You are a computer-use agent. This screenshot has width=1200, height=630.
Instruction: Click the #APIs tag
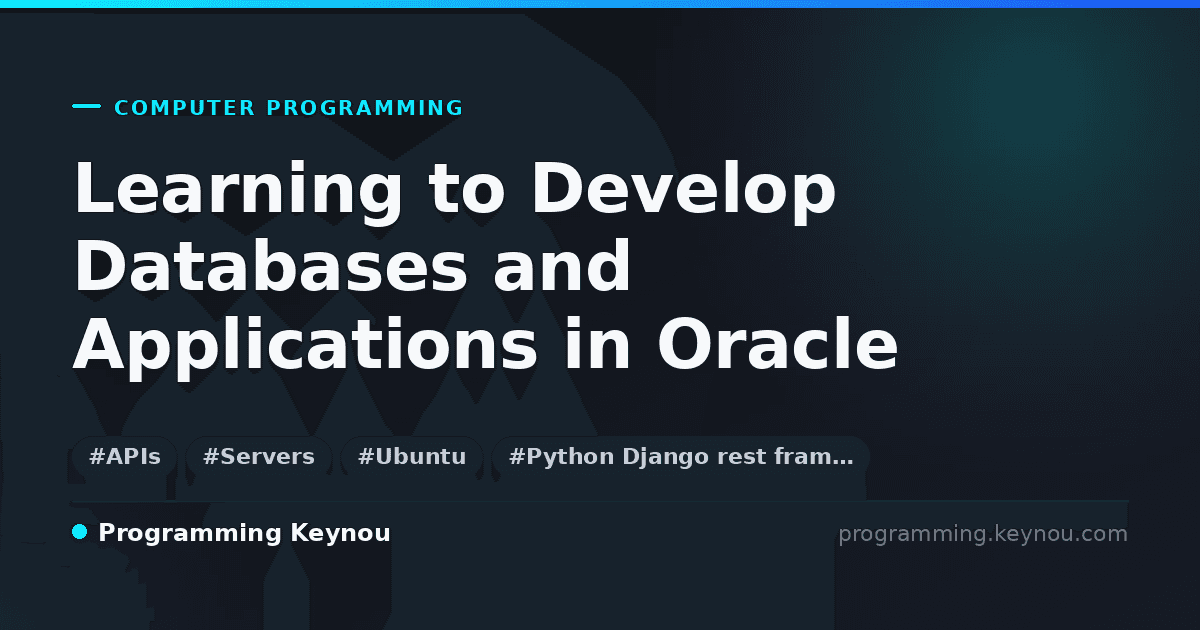(x=125, y=457)
